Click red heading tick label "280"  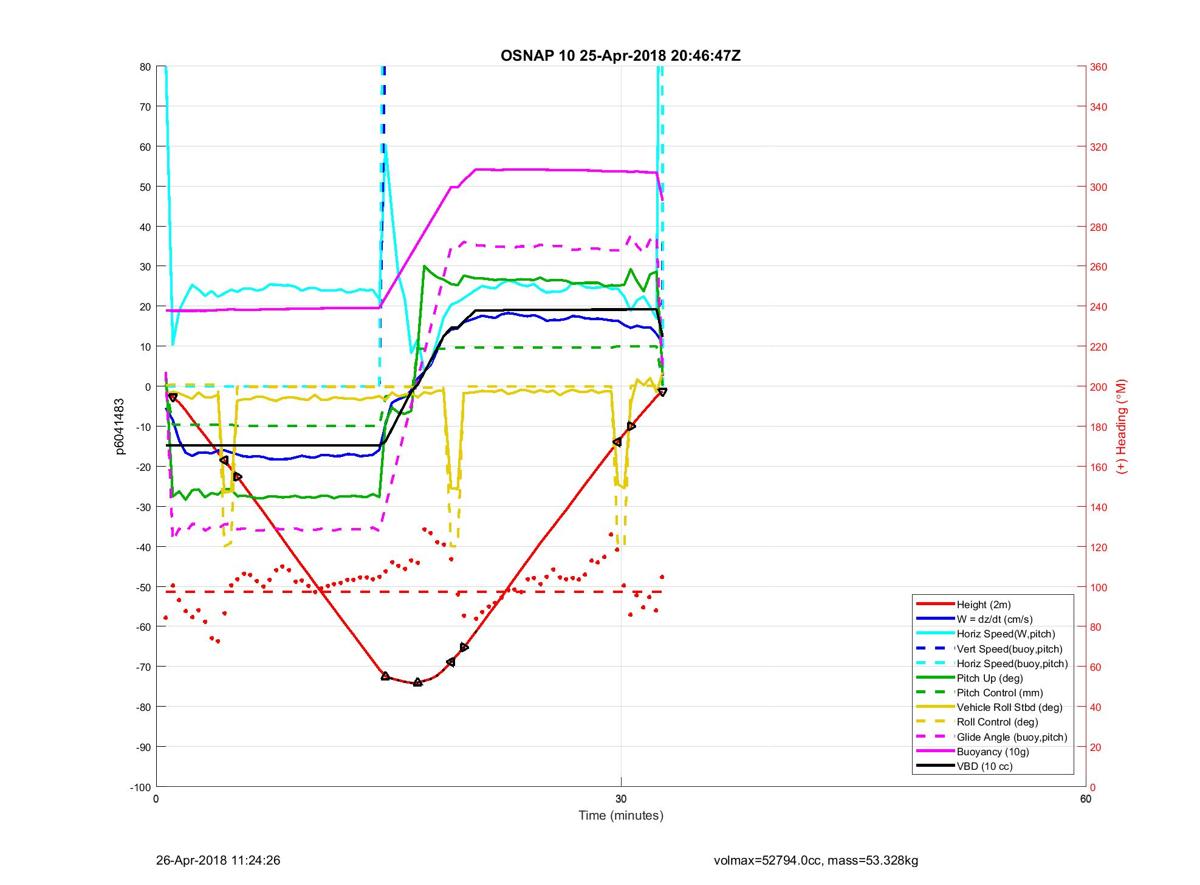point(1100,227)
